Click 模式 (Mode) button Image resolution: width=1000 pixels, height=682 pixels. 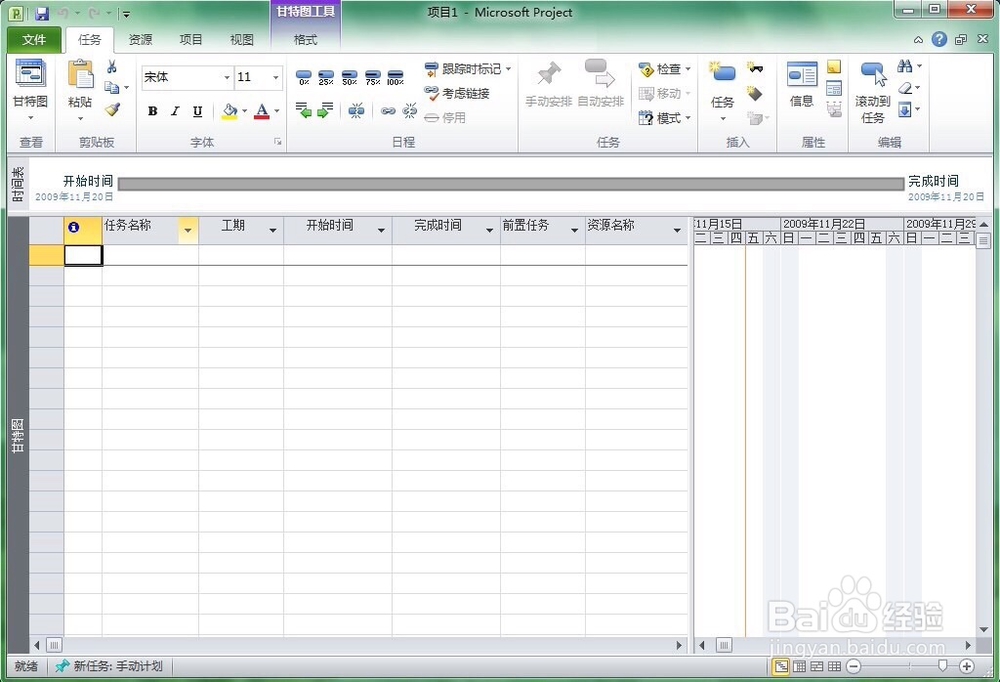click(665, 118)
